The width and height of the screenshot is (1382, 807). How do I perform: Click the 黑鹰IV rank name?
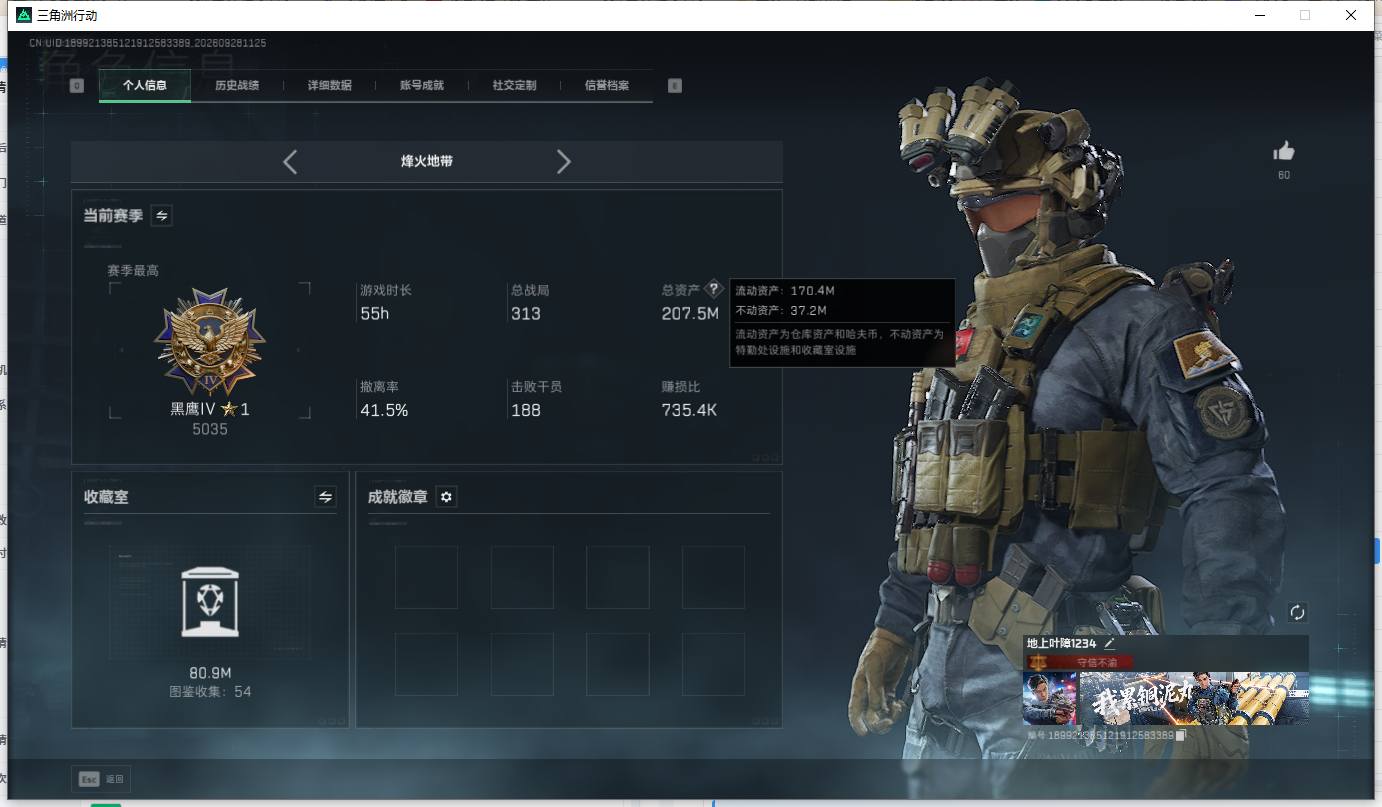193,409
